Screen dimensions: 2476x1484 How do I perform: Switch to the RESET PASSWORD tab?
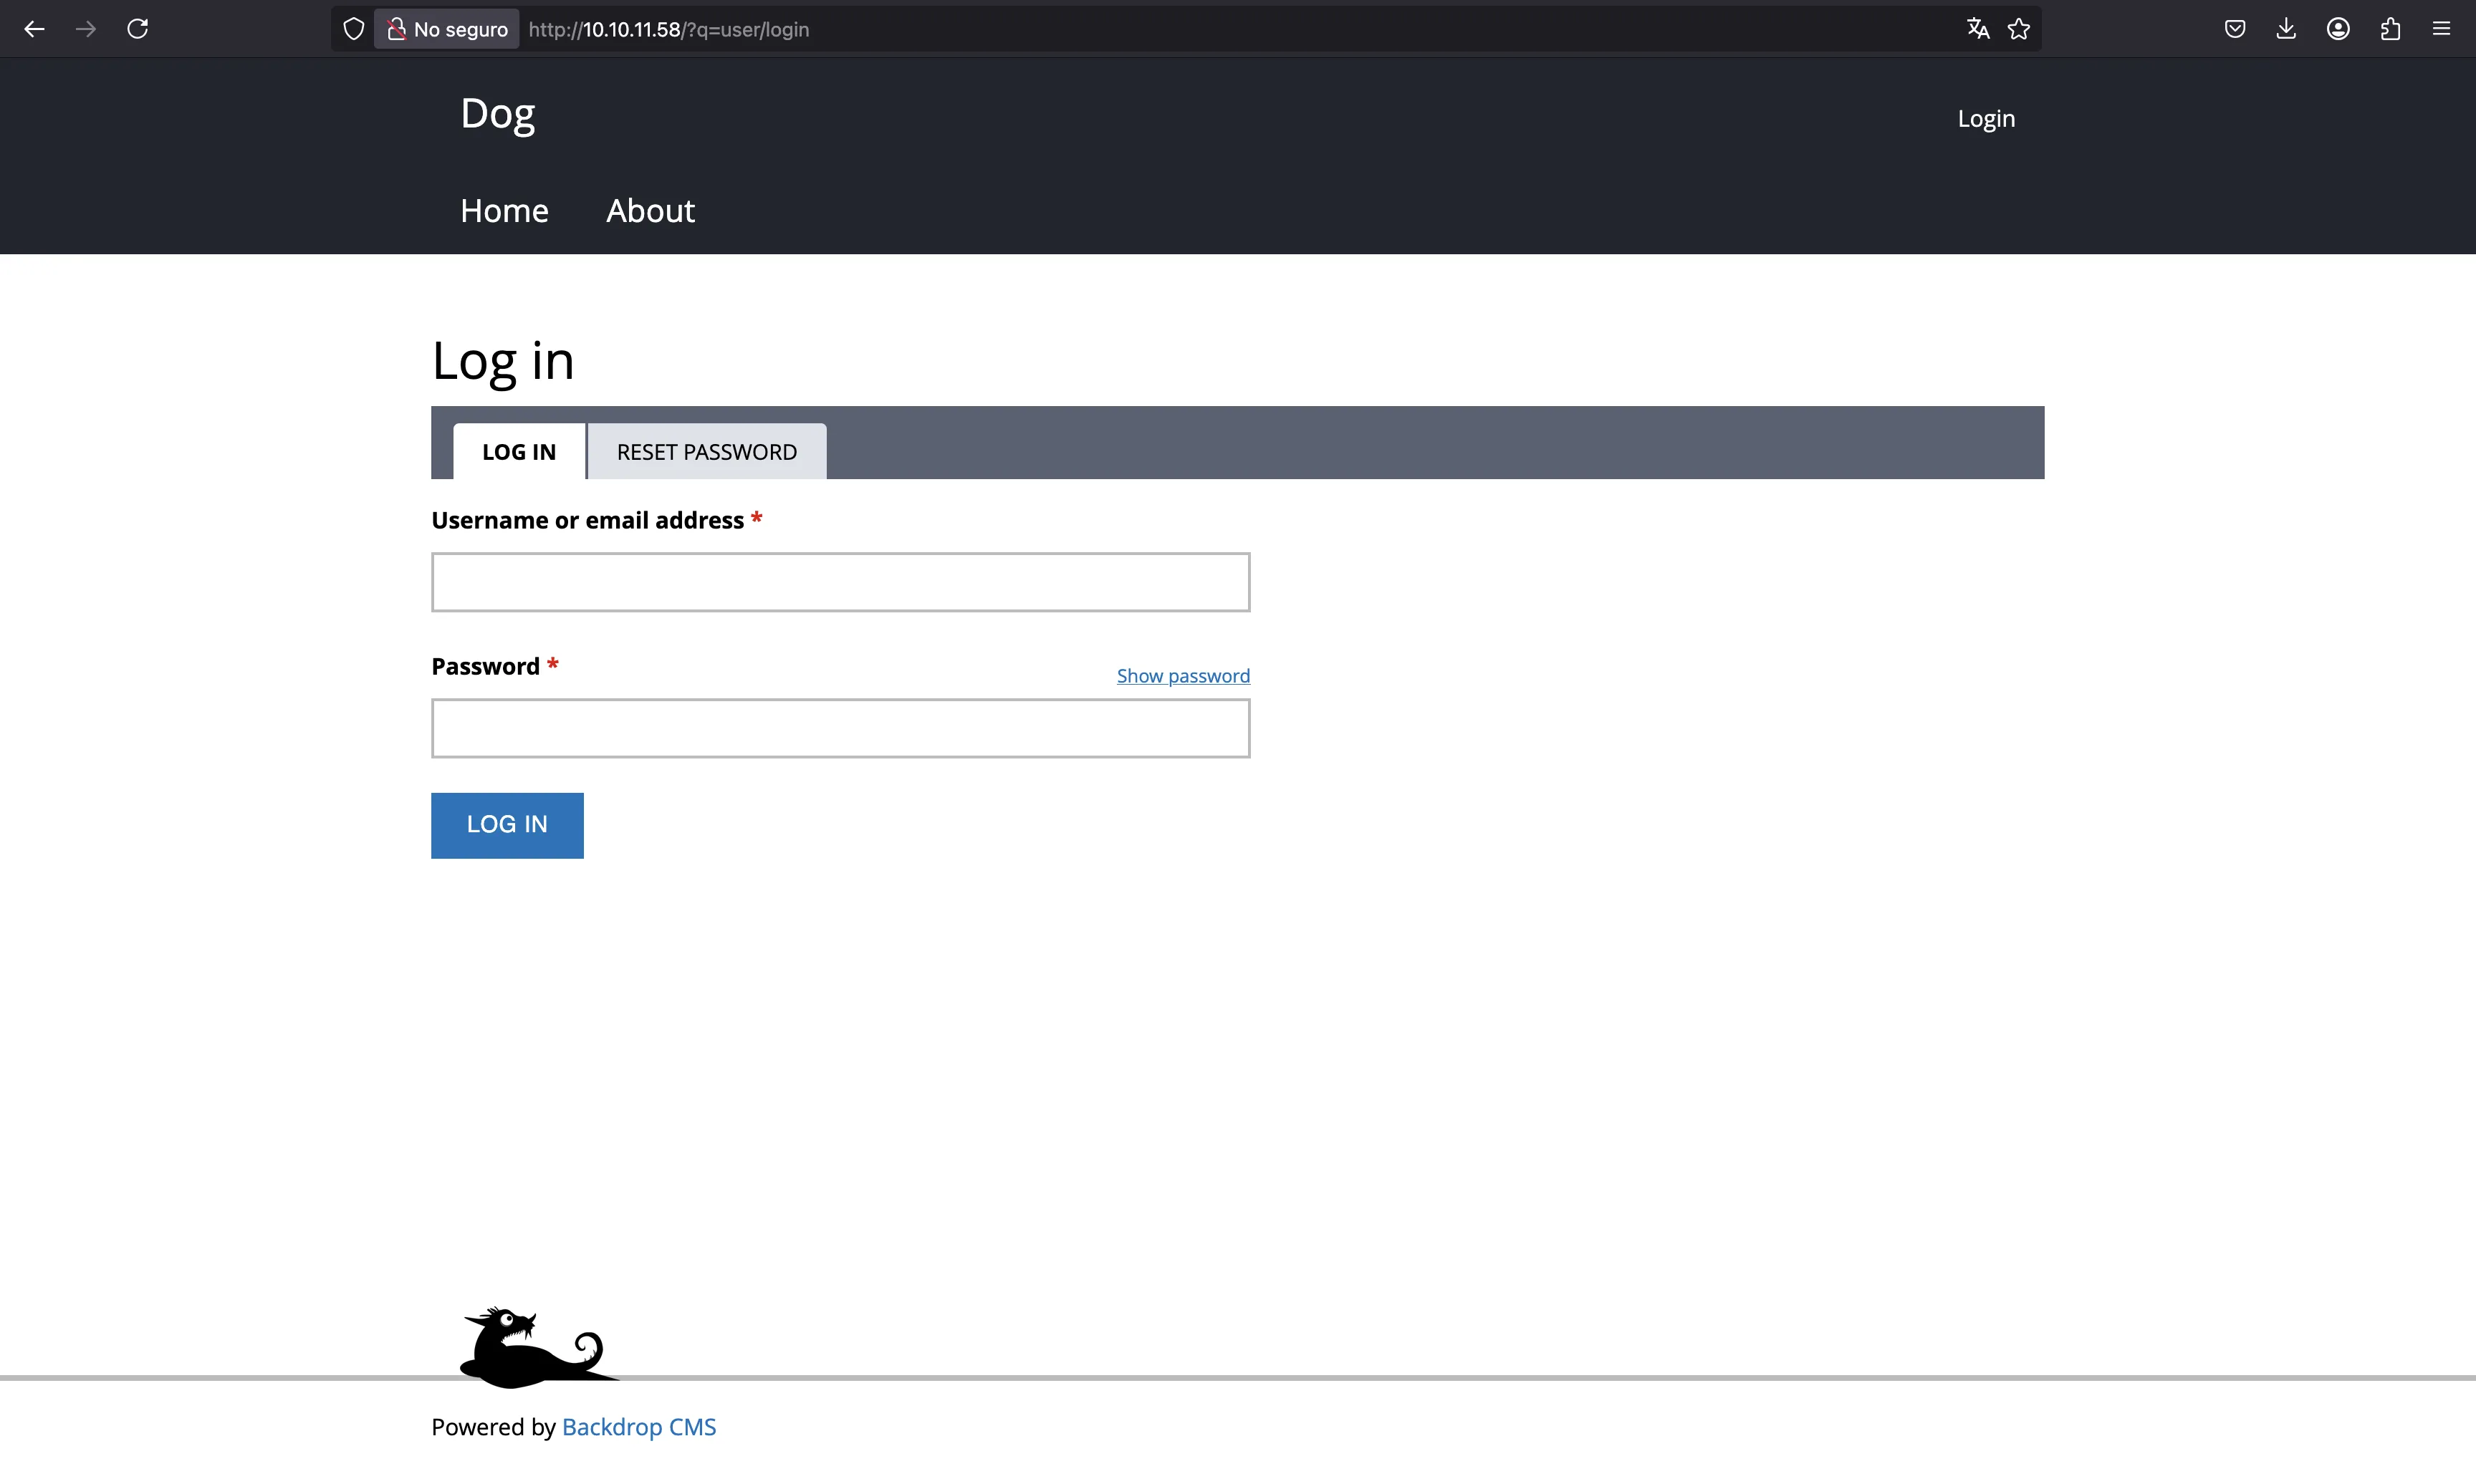point(707,451)
